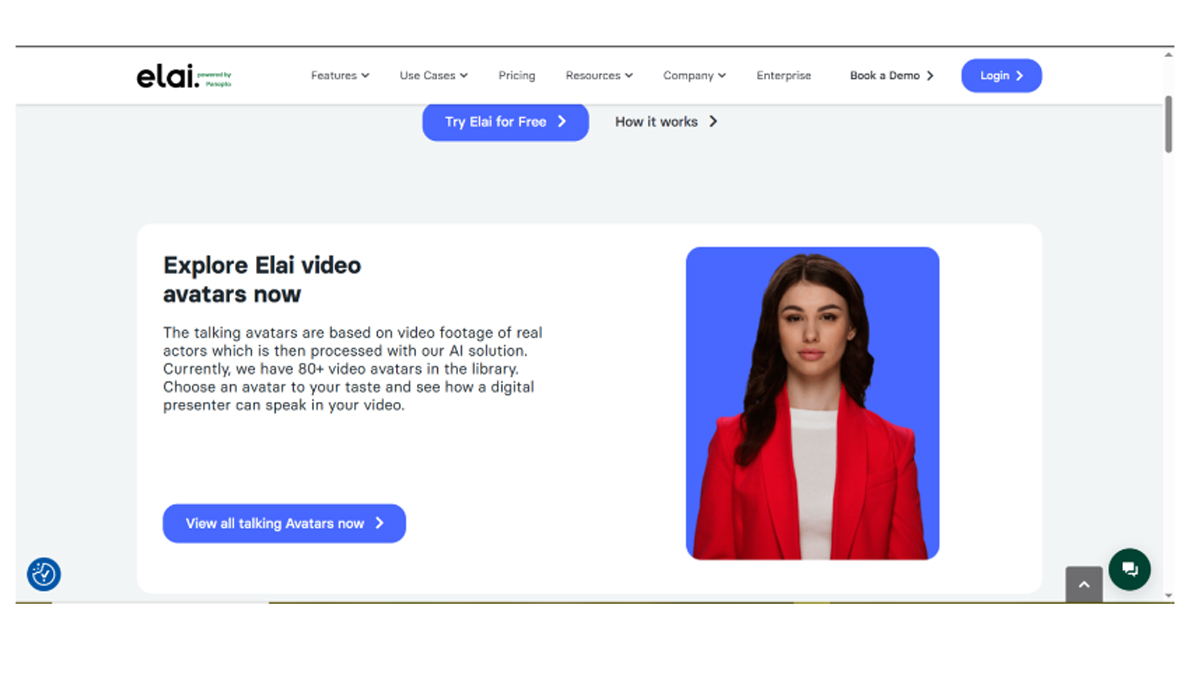The height and width of the screenshot is (675, 1200).
Task: Click View all talking Avatars now
Action: pos(284,523)
